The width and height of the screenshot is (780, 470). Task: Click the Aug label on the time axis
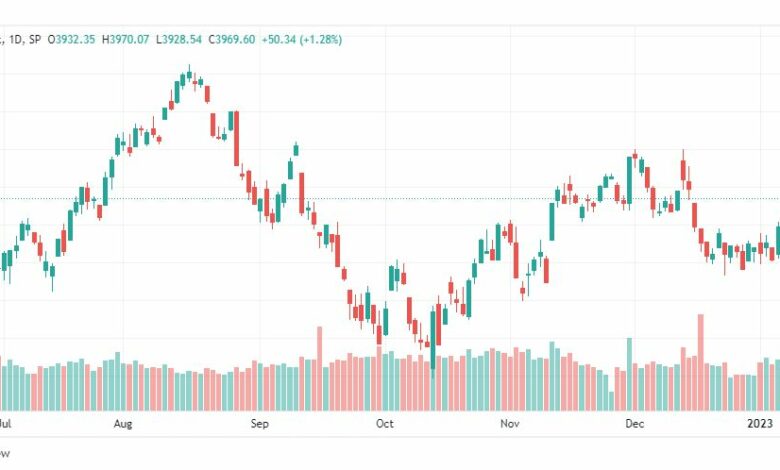[123, 424]
